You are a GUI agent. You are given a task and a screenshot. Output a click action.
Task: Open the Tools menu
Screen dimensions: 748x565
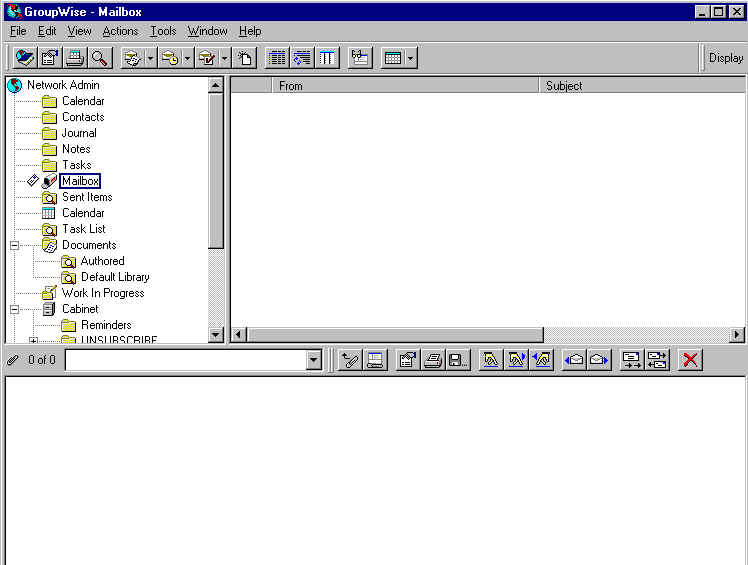[163, 31]
